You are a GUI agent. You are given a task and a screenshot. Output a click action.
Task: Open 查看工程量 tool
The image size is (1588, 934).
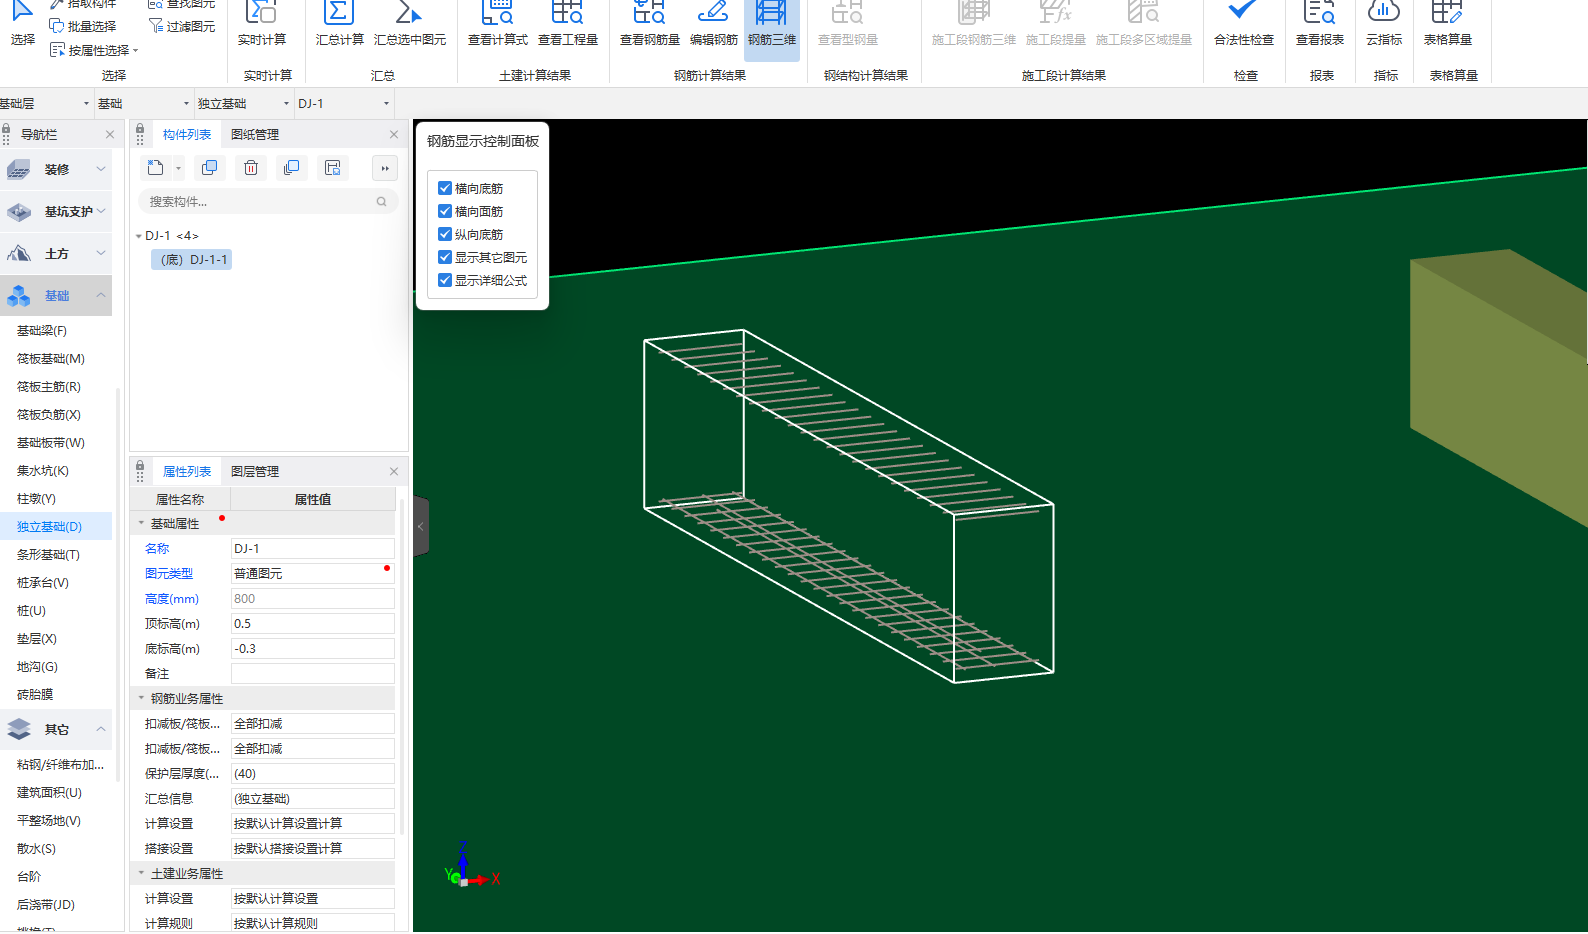tap(568, 25)
